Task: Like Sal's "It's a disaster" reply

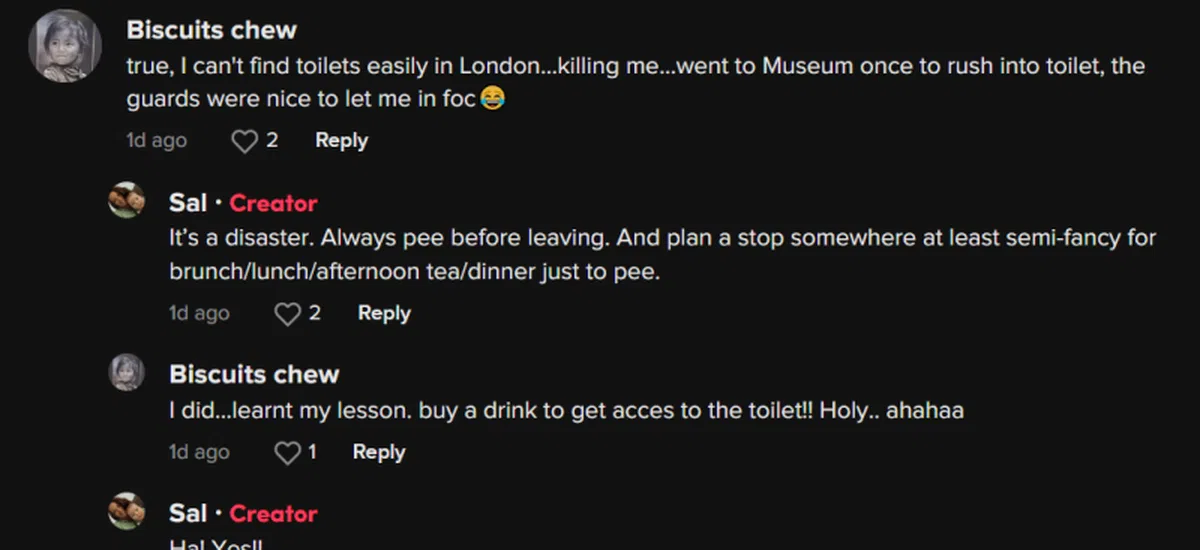Action: point(287,314)
